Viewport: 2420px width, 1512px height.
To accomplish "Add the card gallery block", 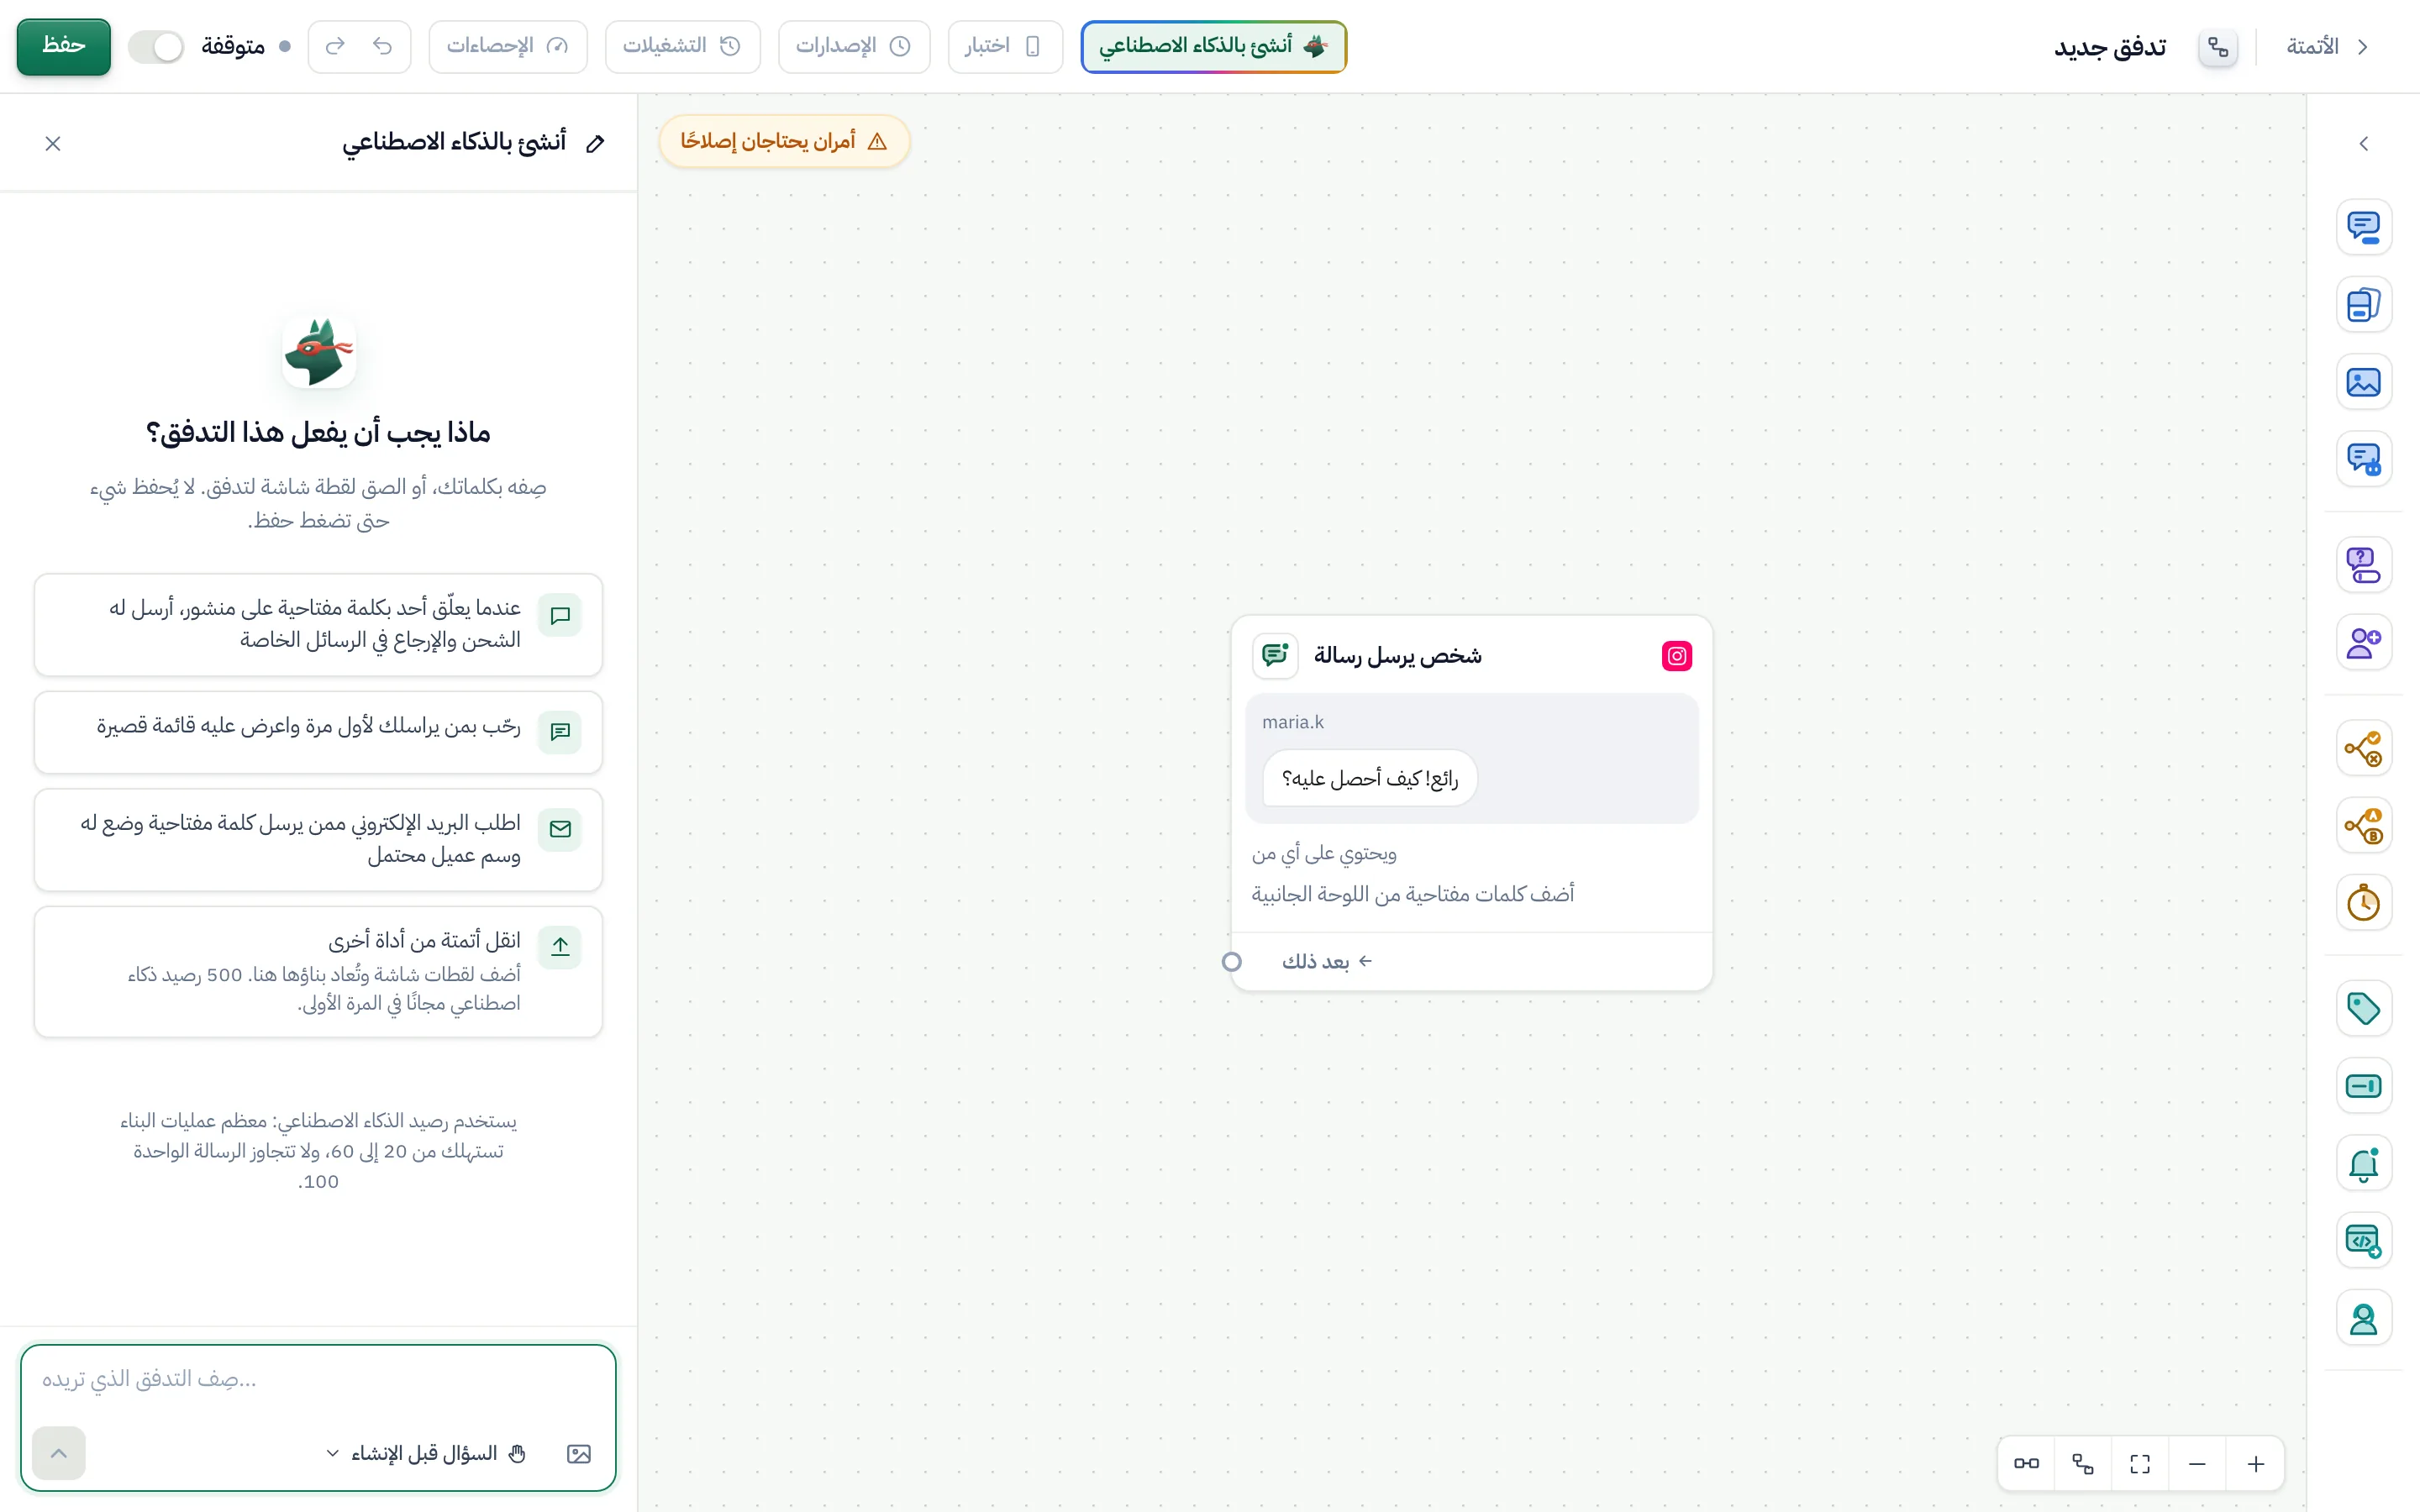I will 2363,304.
